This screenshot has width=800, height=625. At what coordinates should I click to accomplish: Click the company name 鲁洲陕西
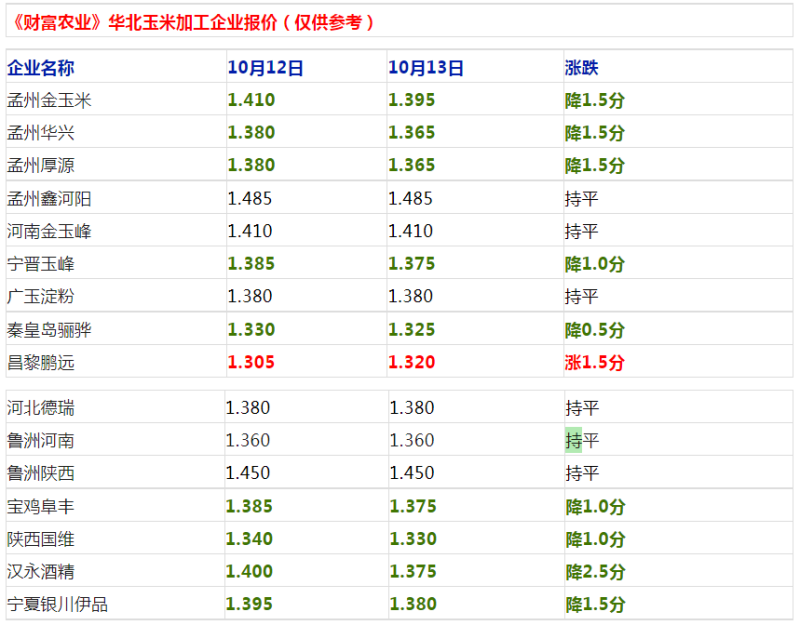tap(41, 473)
